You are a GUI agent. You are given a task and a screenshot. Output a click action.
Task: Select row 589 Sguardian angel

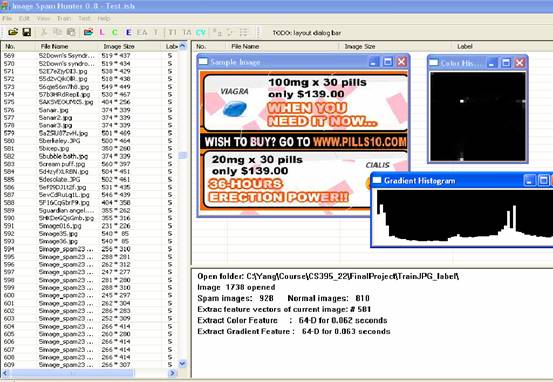click(x=89, y=210)
